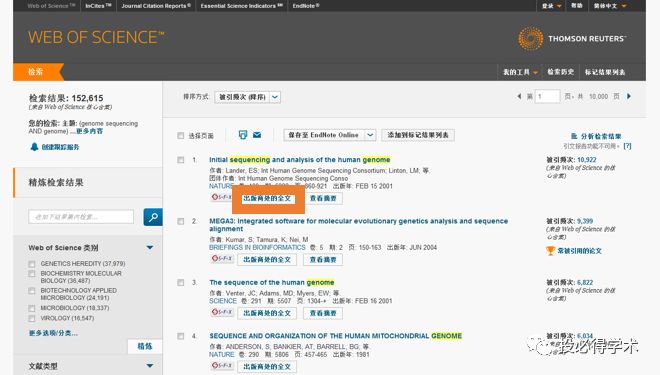Open the InCites top tab
Viewport: 660px width, 375px height.
tap(98, 6)
